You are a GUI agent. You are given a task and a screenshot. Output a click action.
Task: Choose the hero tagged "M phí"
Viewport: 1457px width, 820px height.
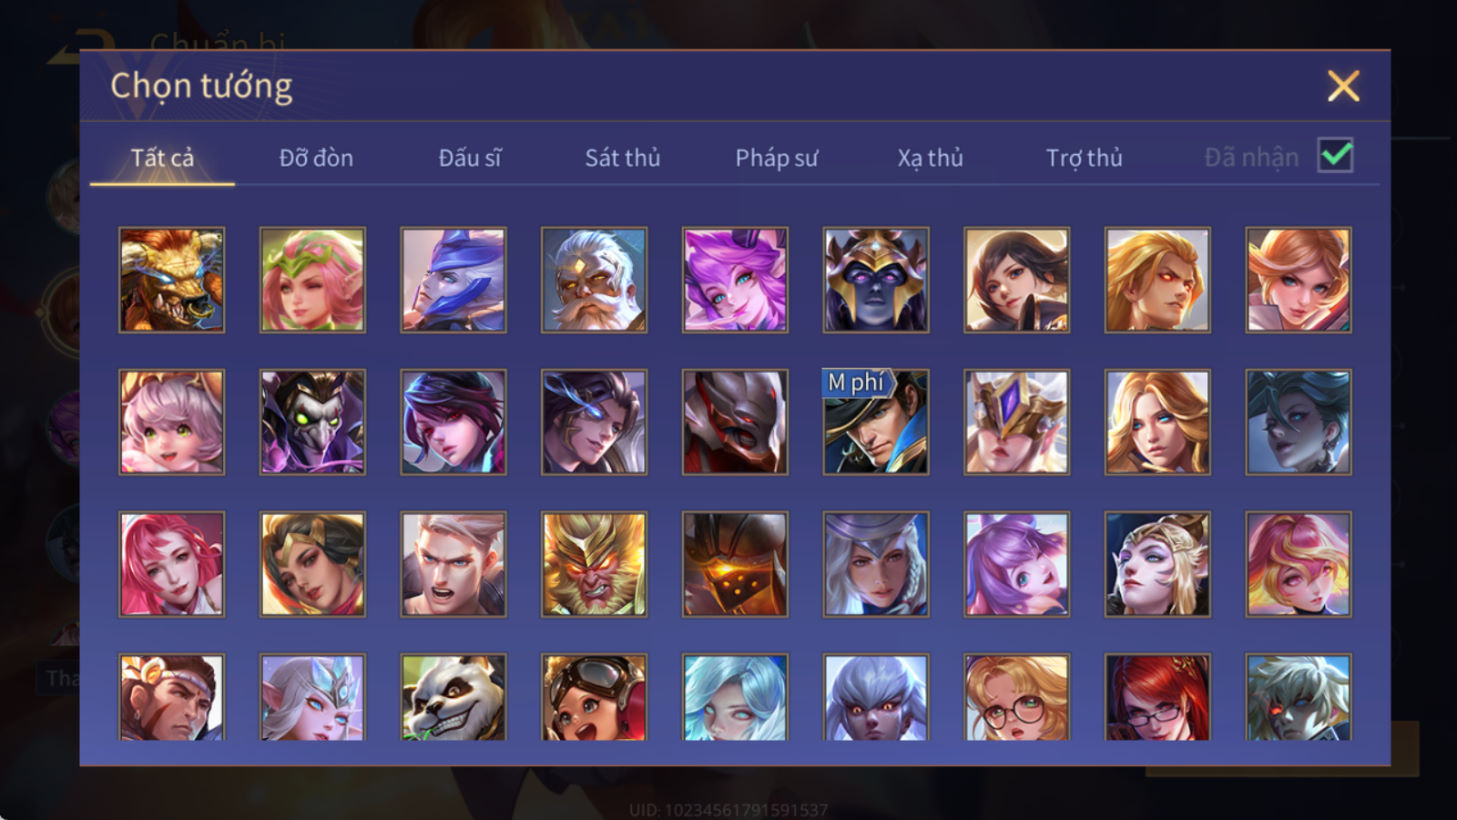[x=876, y=422]
